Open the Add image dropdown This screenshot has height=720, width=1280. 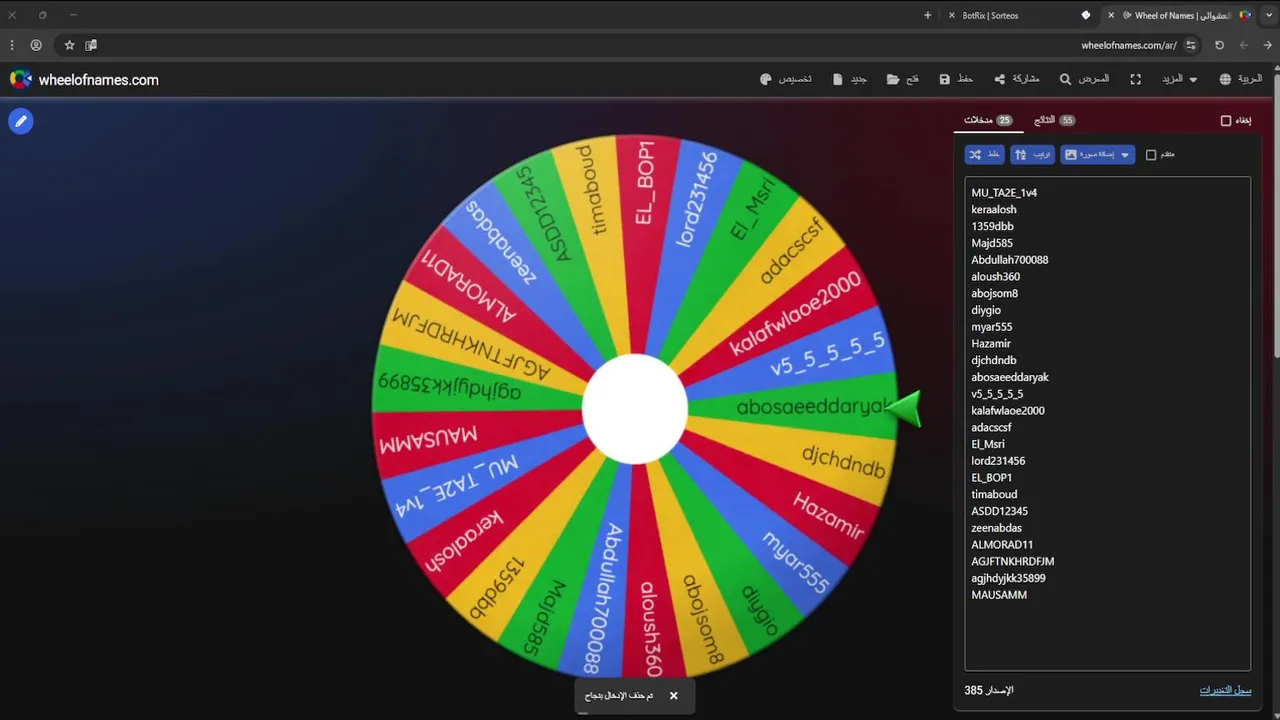coord(1097,155)
